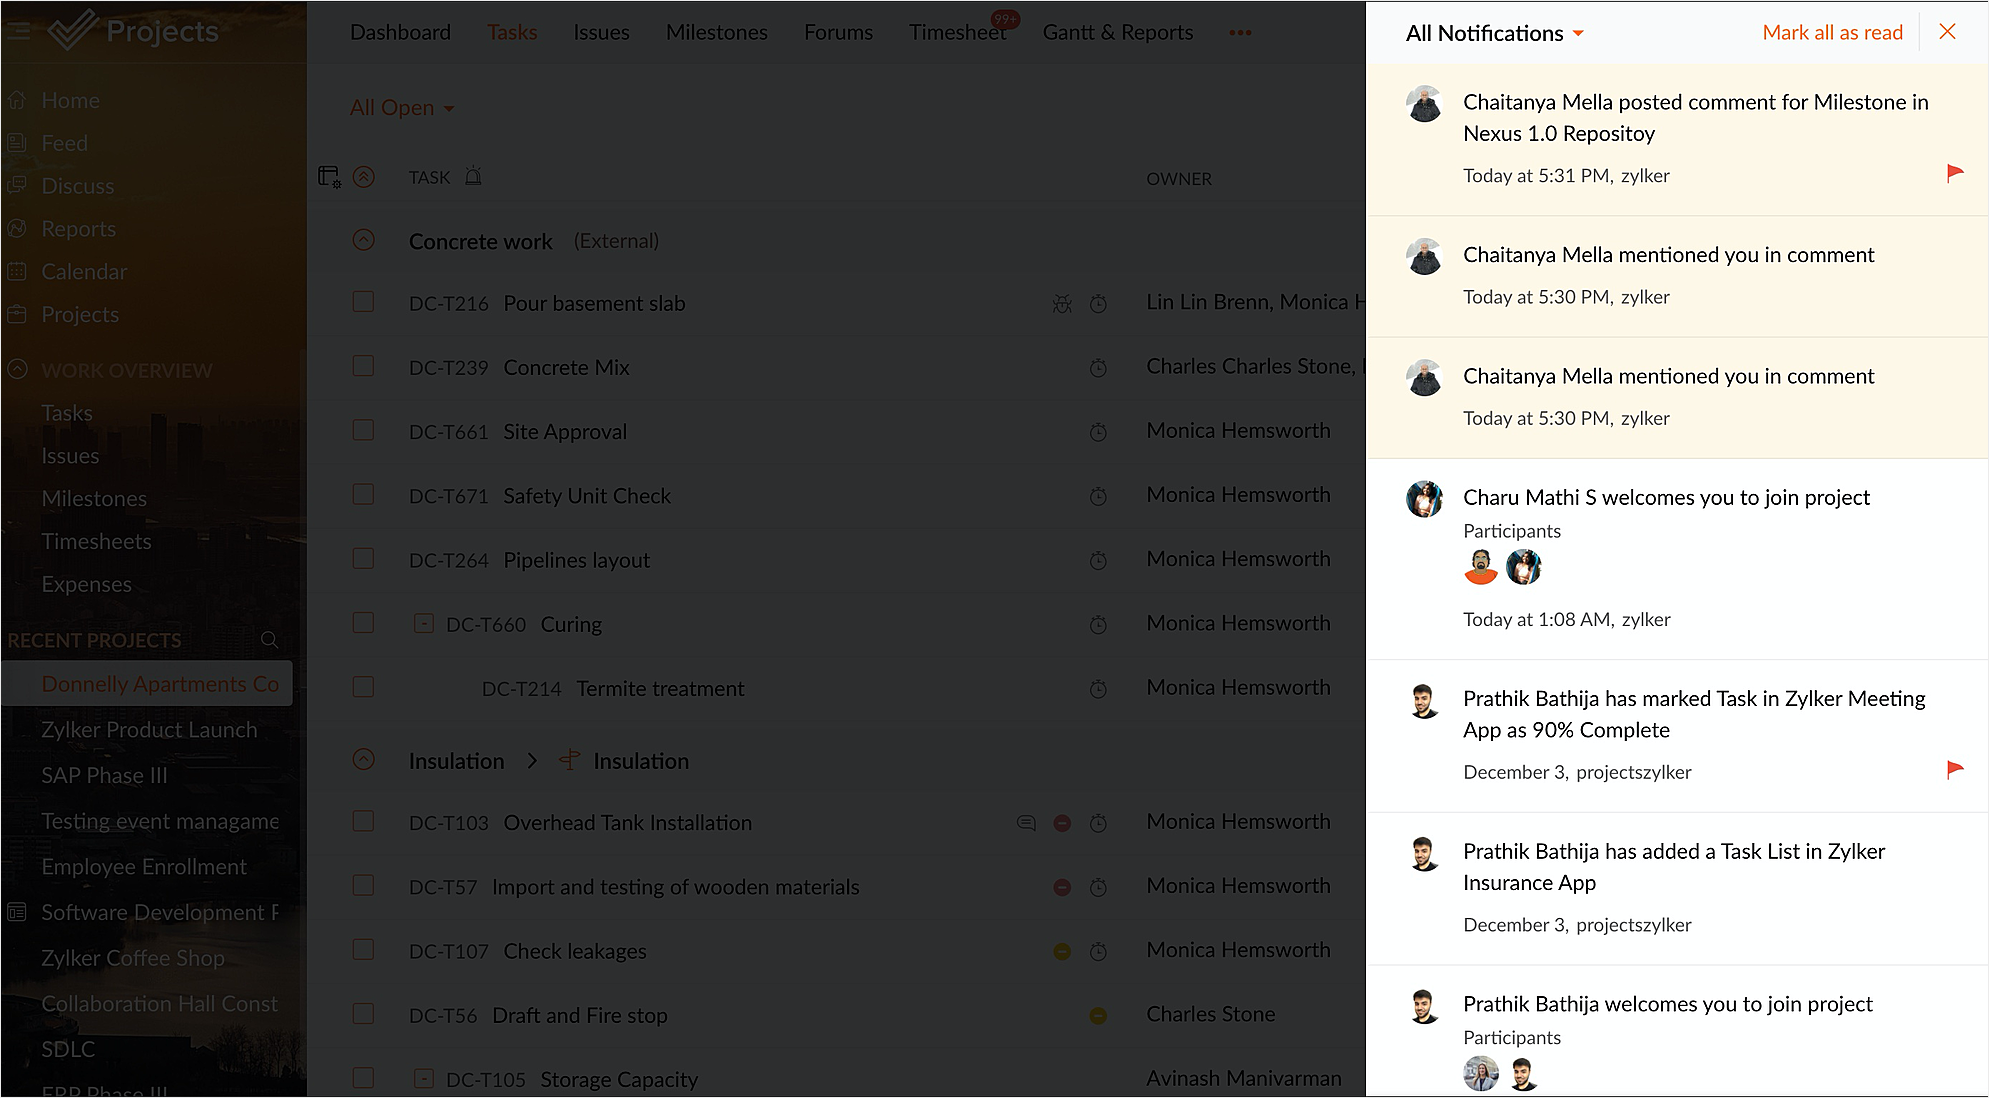Screen dimensions: 1989x1098
Task: Select the checkbox for the Check leakages task
Action: coord(363,950)
